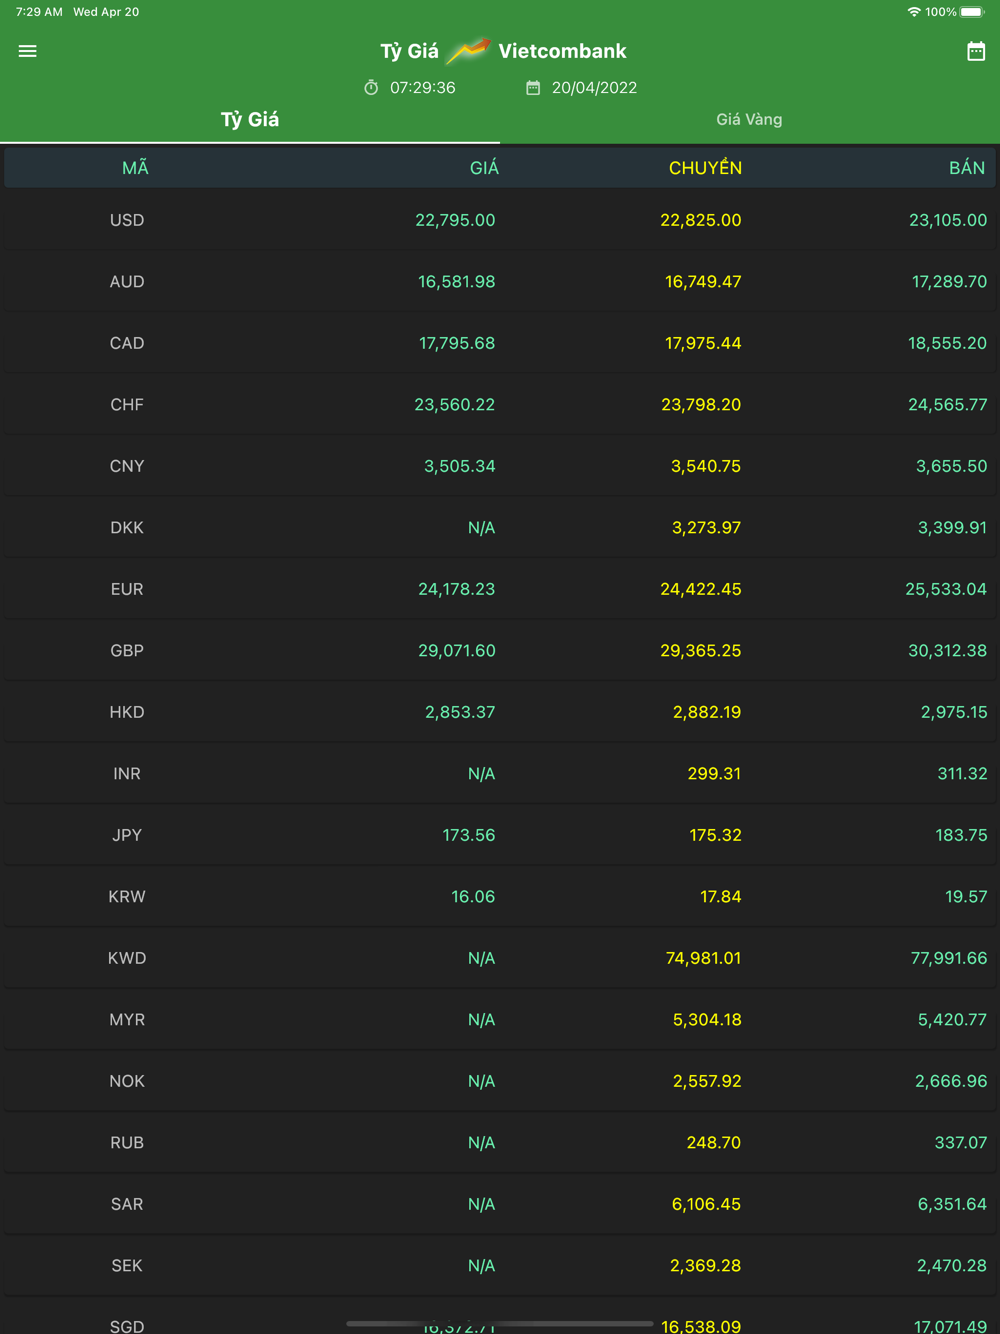1000x1334 pixels.
Task: Select the DKK currency code
Action: [x=127, y=528]
